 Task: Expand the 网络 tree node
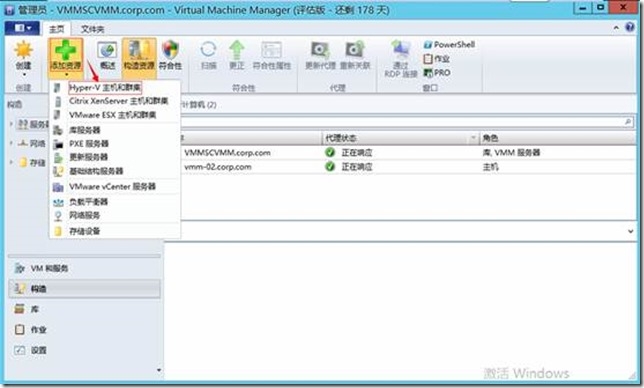[11, 143]
